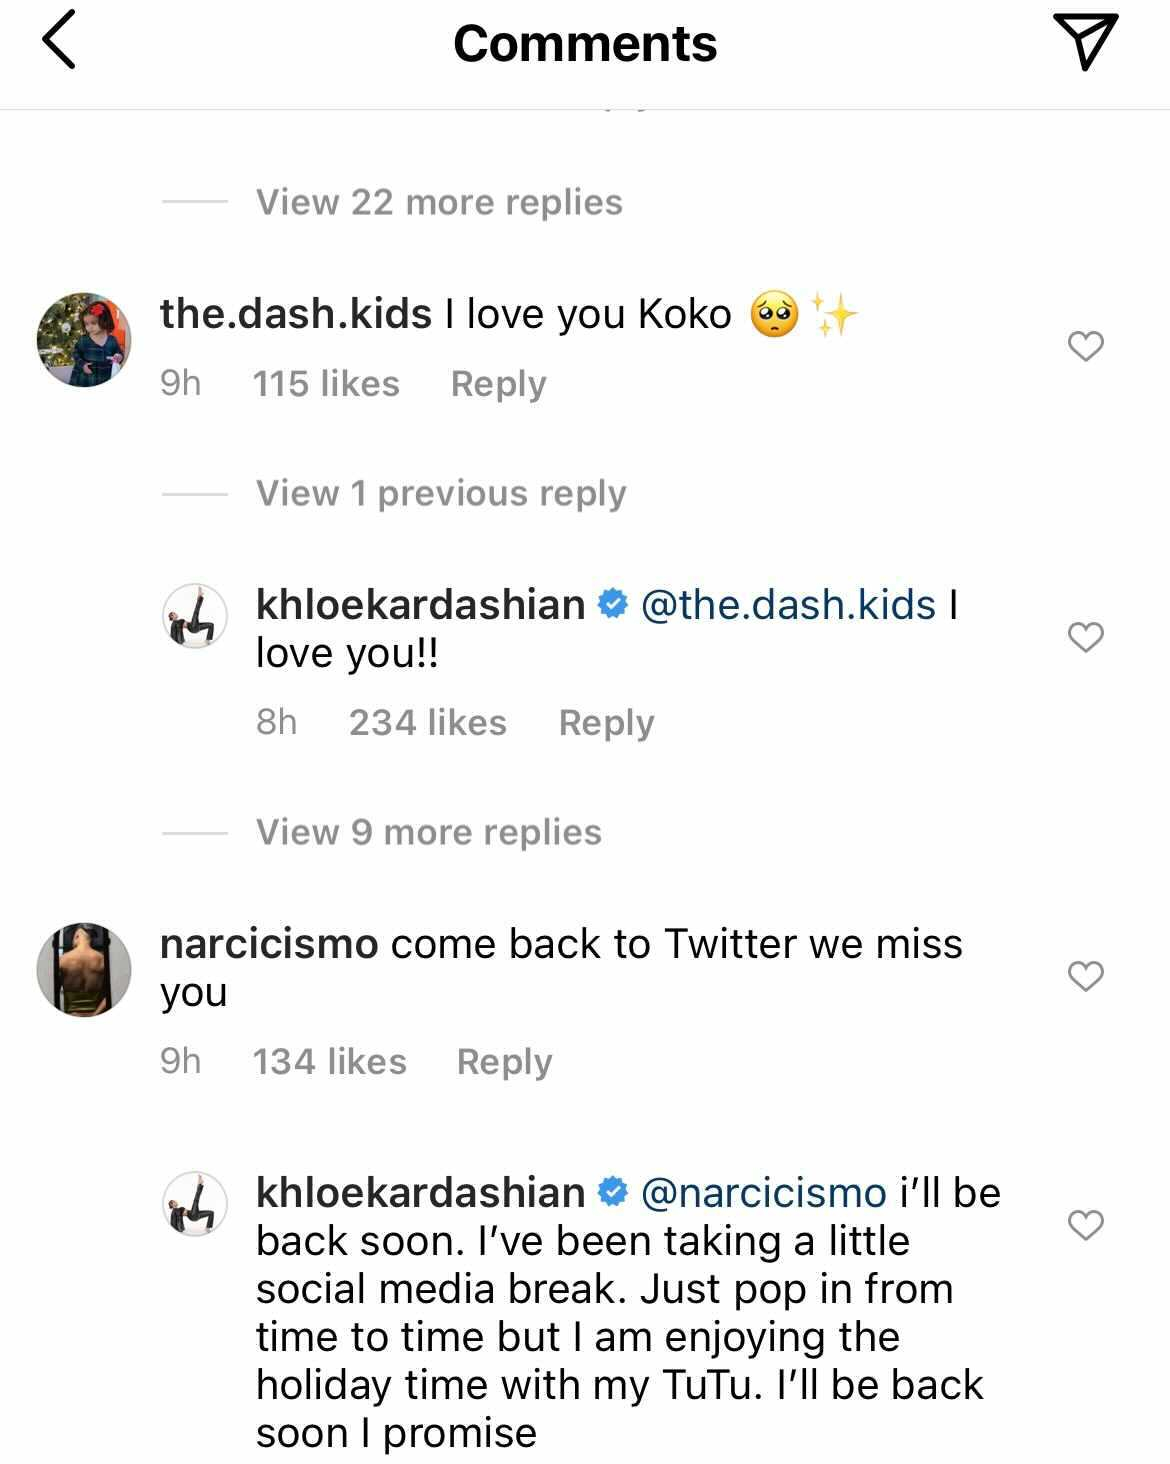View the 234 likes list
Screen dimensions: 1170x1464
click(x=427, y=723)
